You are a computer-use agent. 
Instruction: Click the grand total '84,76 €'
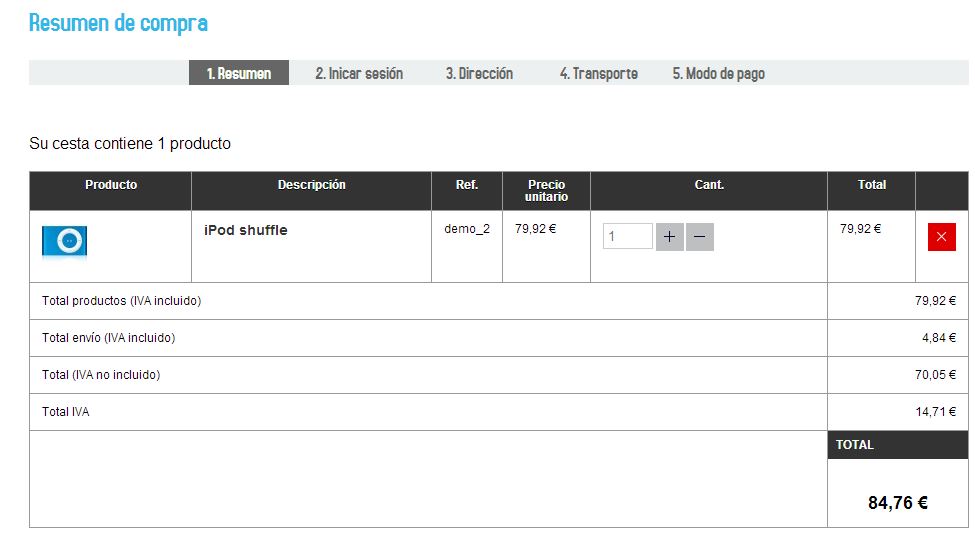point(898,502)
